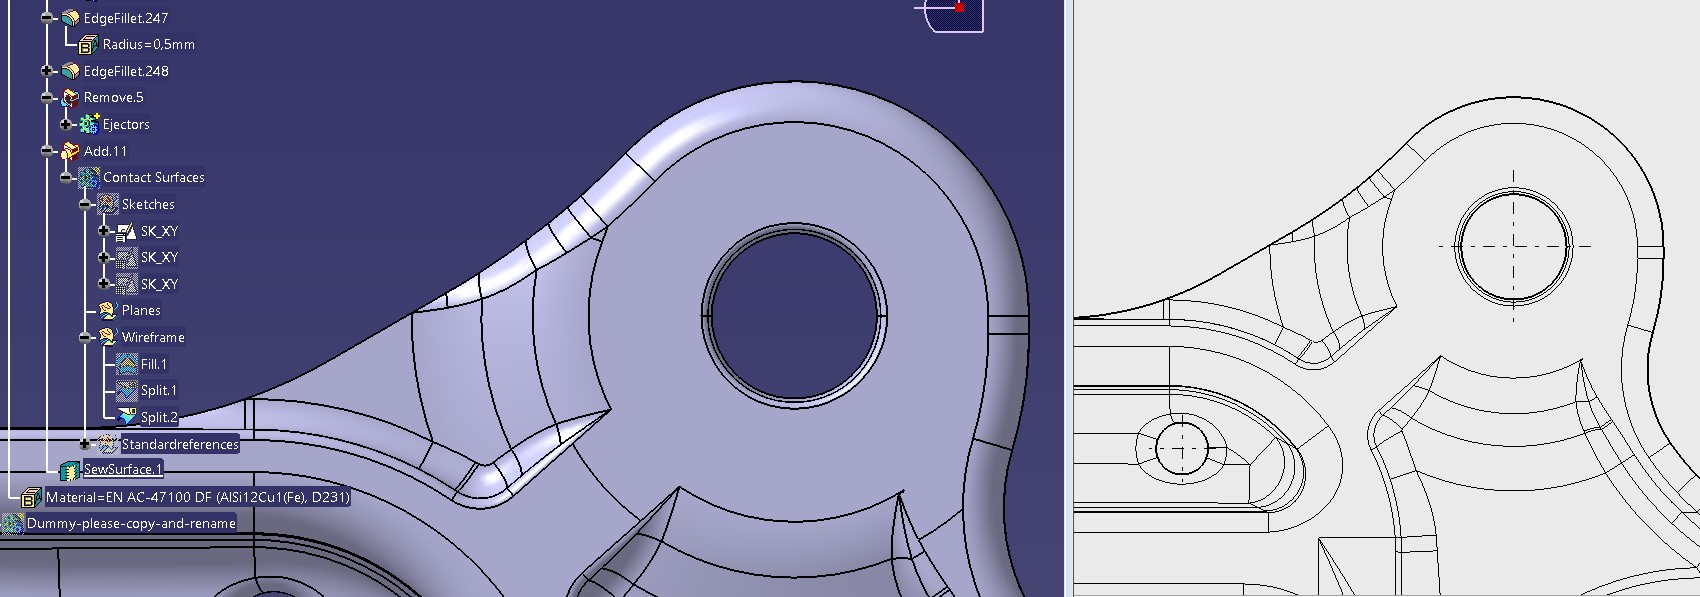
Task: Pick the small slot hole in drawing view
Action: pos(1181,446)
